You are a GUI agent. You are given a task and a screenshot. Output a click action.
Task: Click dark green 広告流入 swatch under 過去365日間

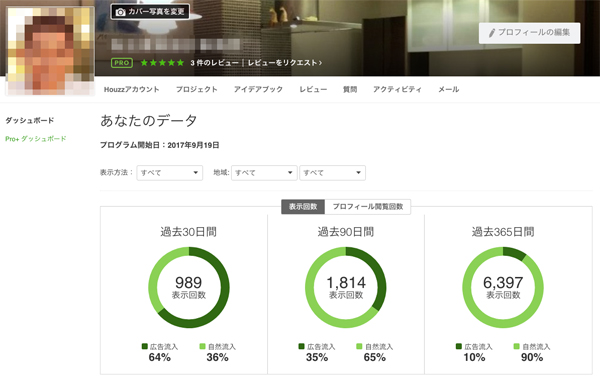click(x=459, y=346)
